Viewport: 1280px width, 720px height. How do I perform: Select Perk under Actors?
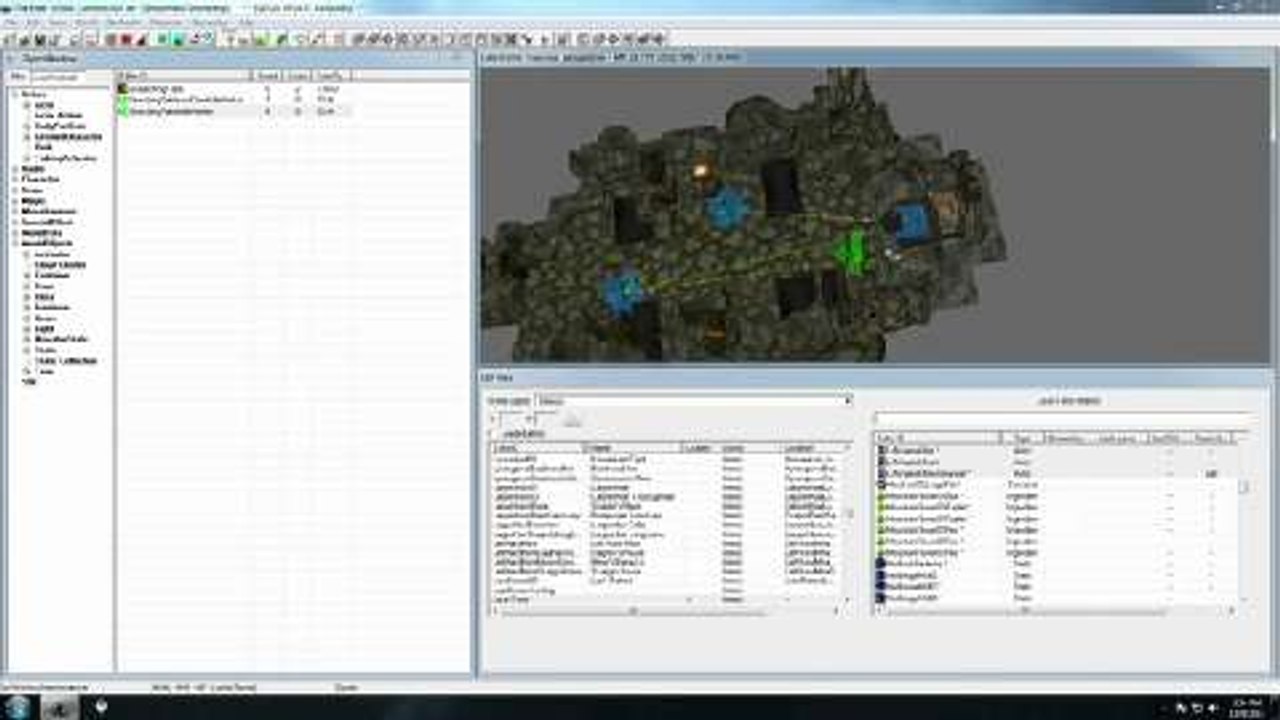(x=42, y=147)
